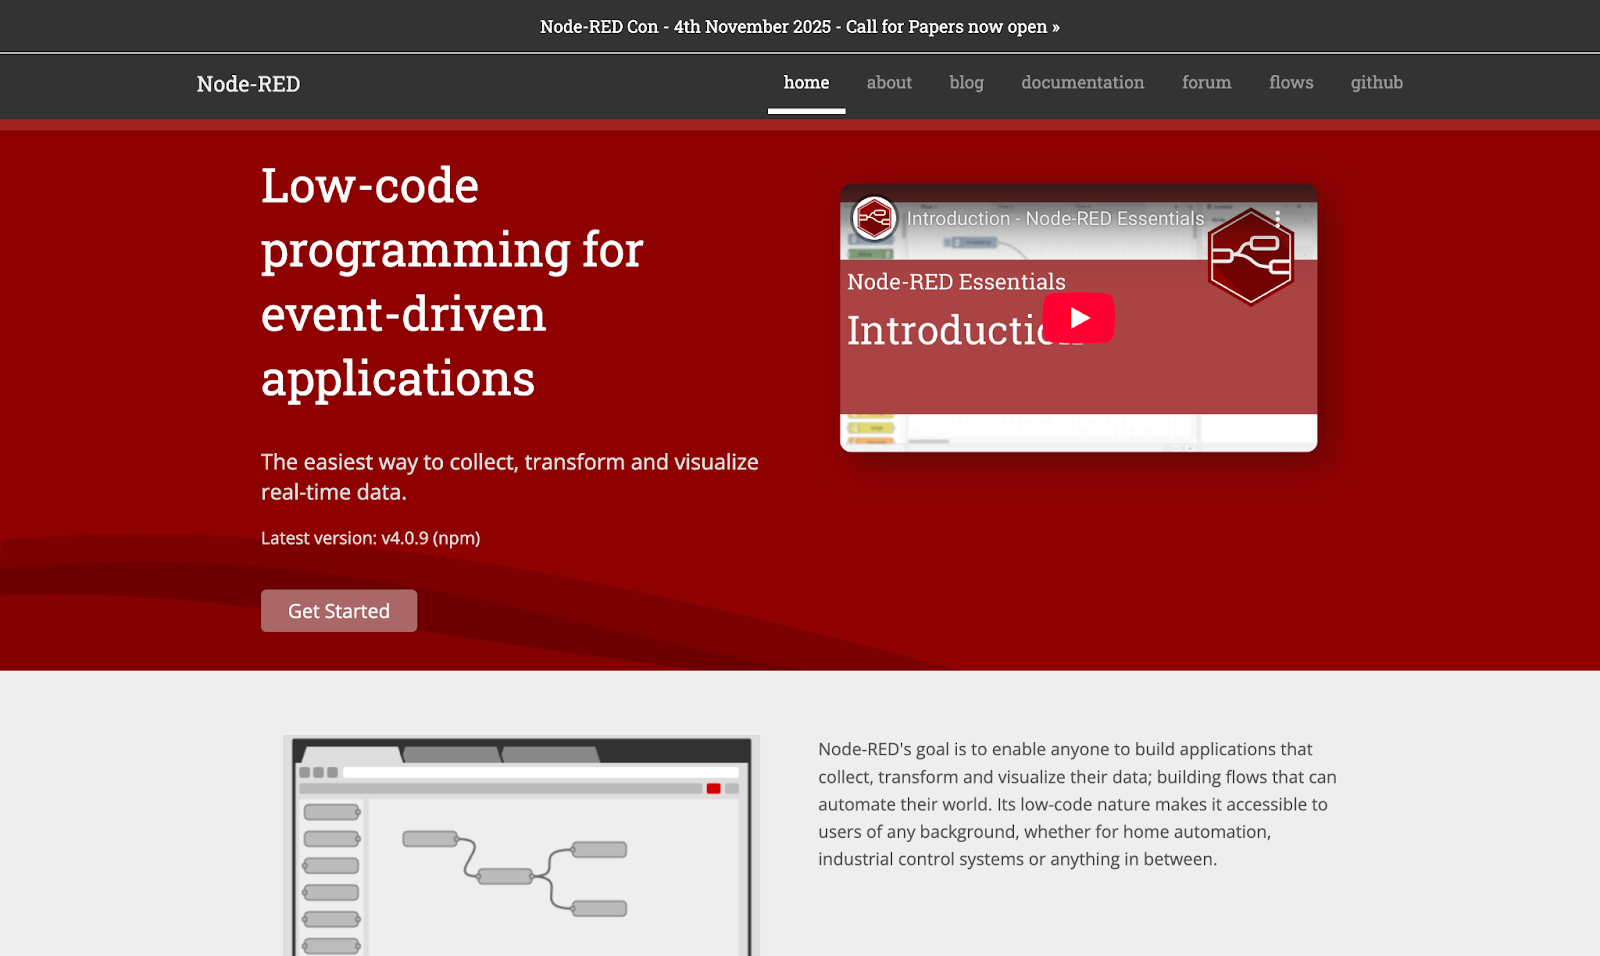Go to the github link
1600x956 pixels.
tap(1376, 83)
